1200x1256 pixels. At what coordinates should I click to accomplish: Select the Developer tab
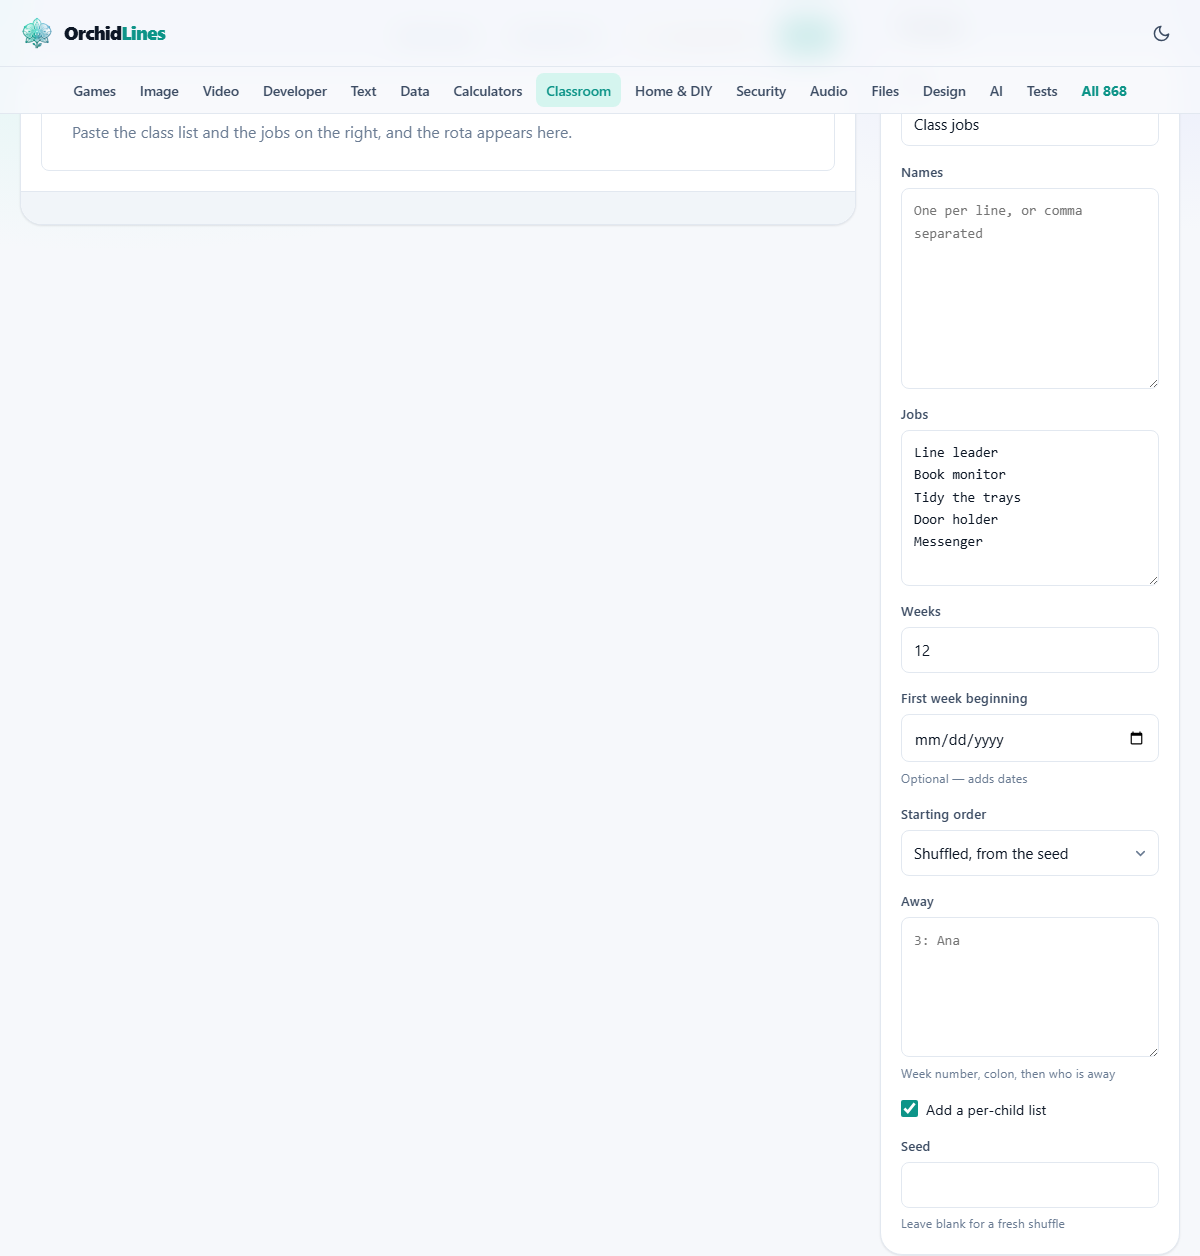[294, 91]
